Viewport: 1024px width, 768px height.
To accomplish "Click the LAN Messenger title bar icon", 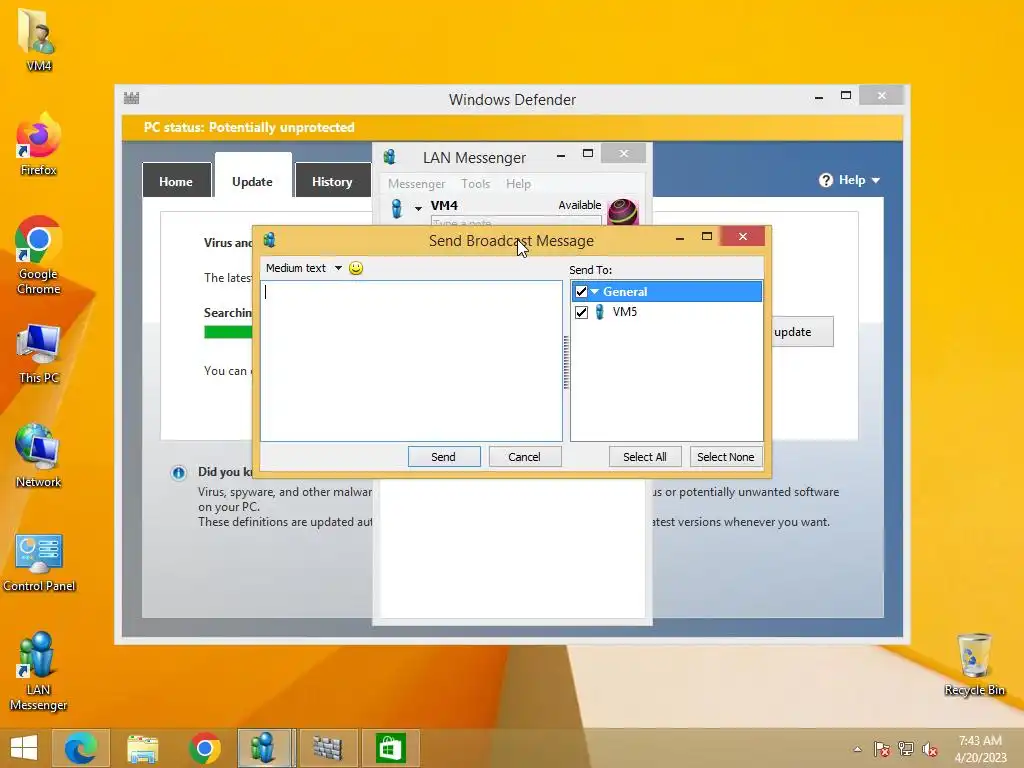I will click(x=390, y=157).
